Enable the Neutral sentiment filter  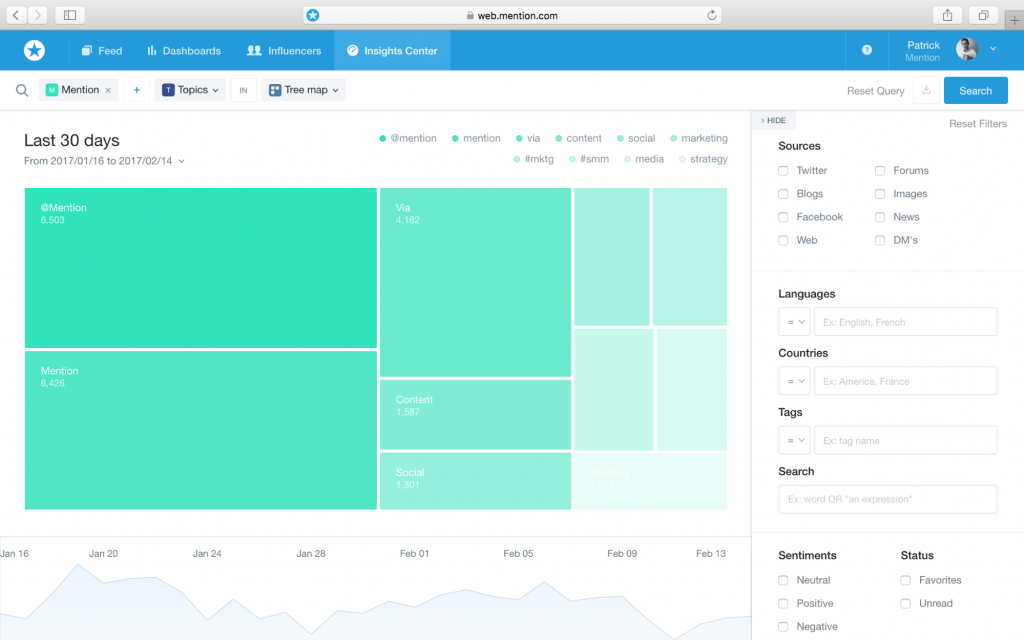783,580
